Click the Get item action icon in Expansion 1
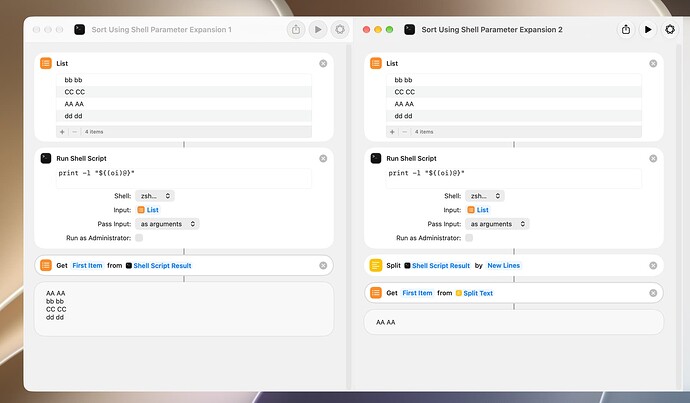This screenshot has width=690, height=403. click(x=46, y=265)
